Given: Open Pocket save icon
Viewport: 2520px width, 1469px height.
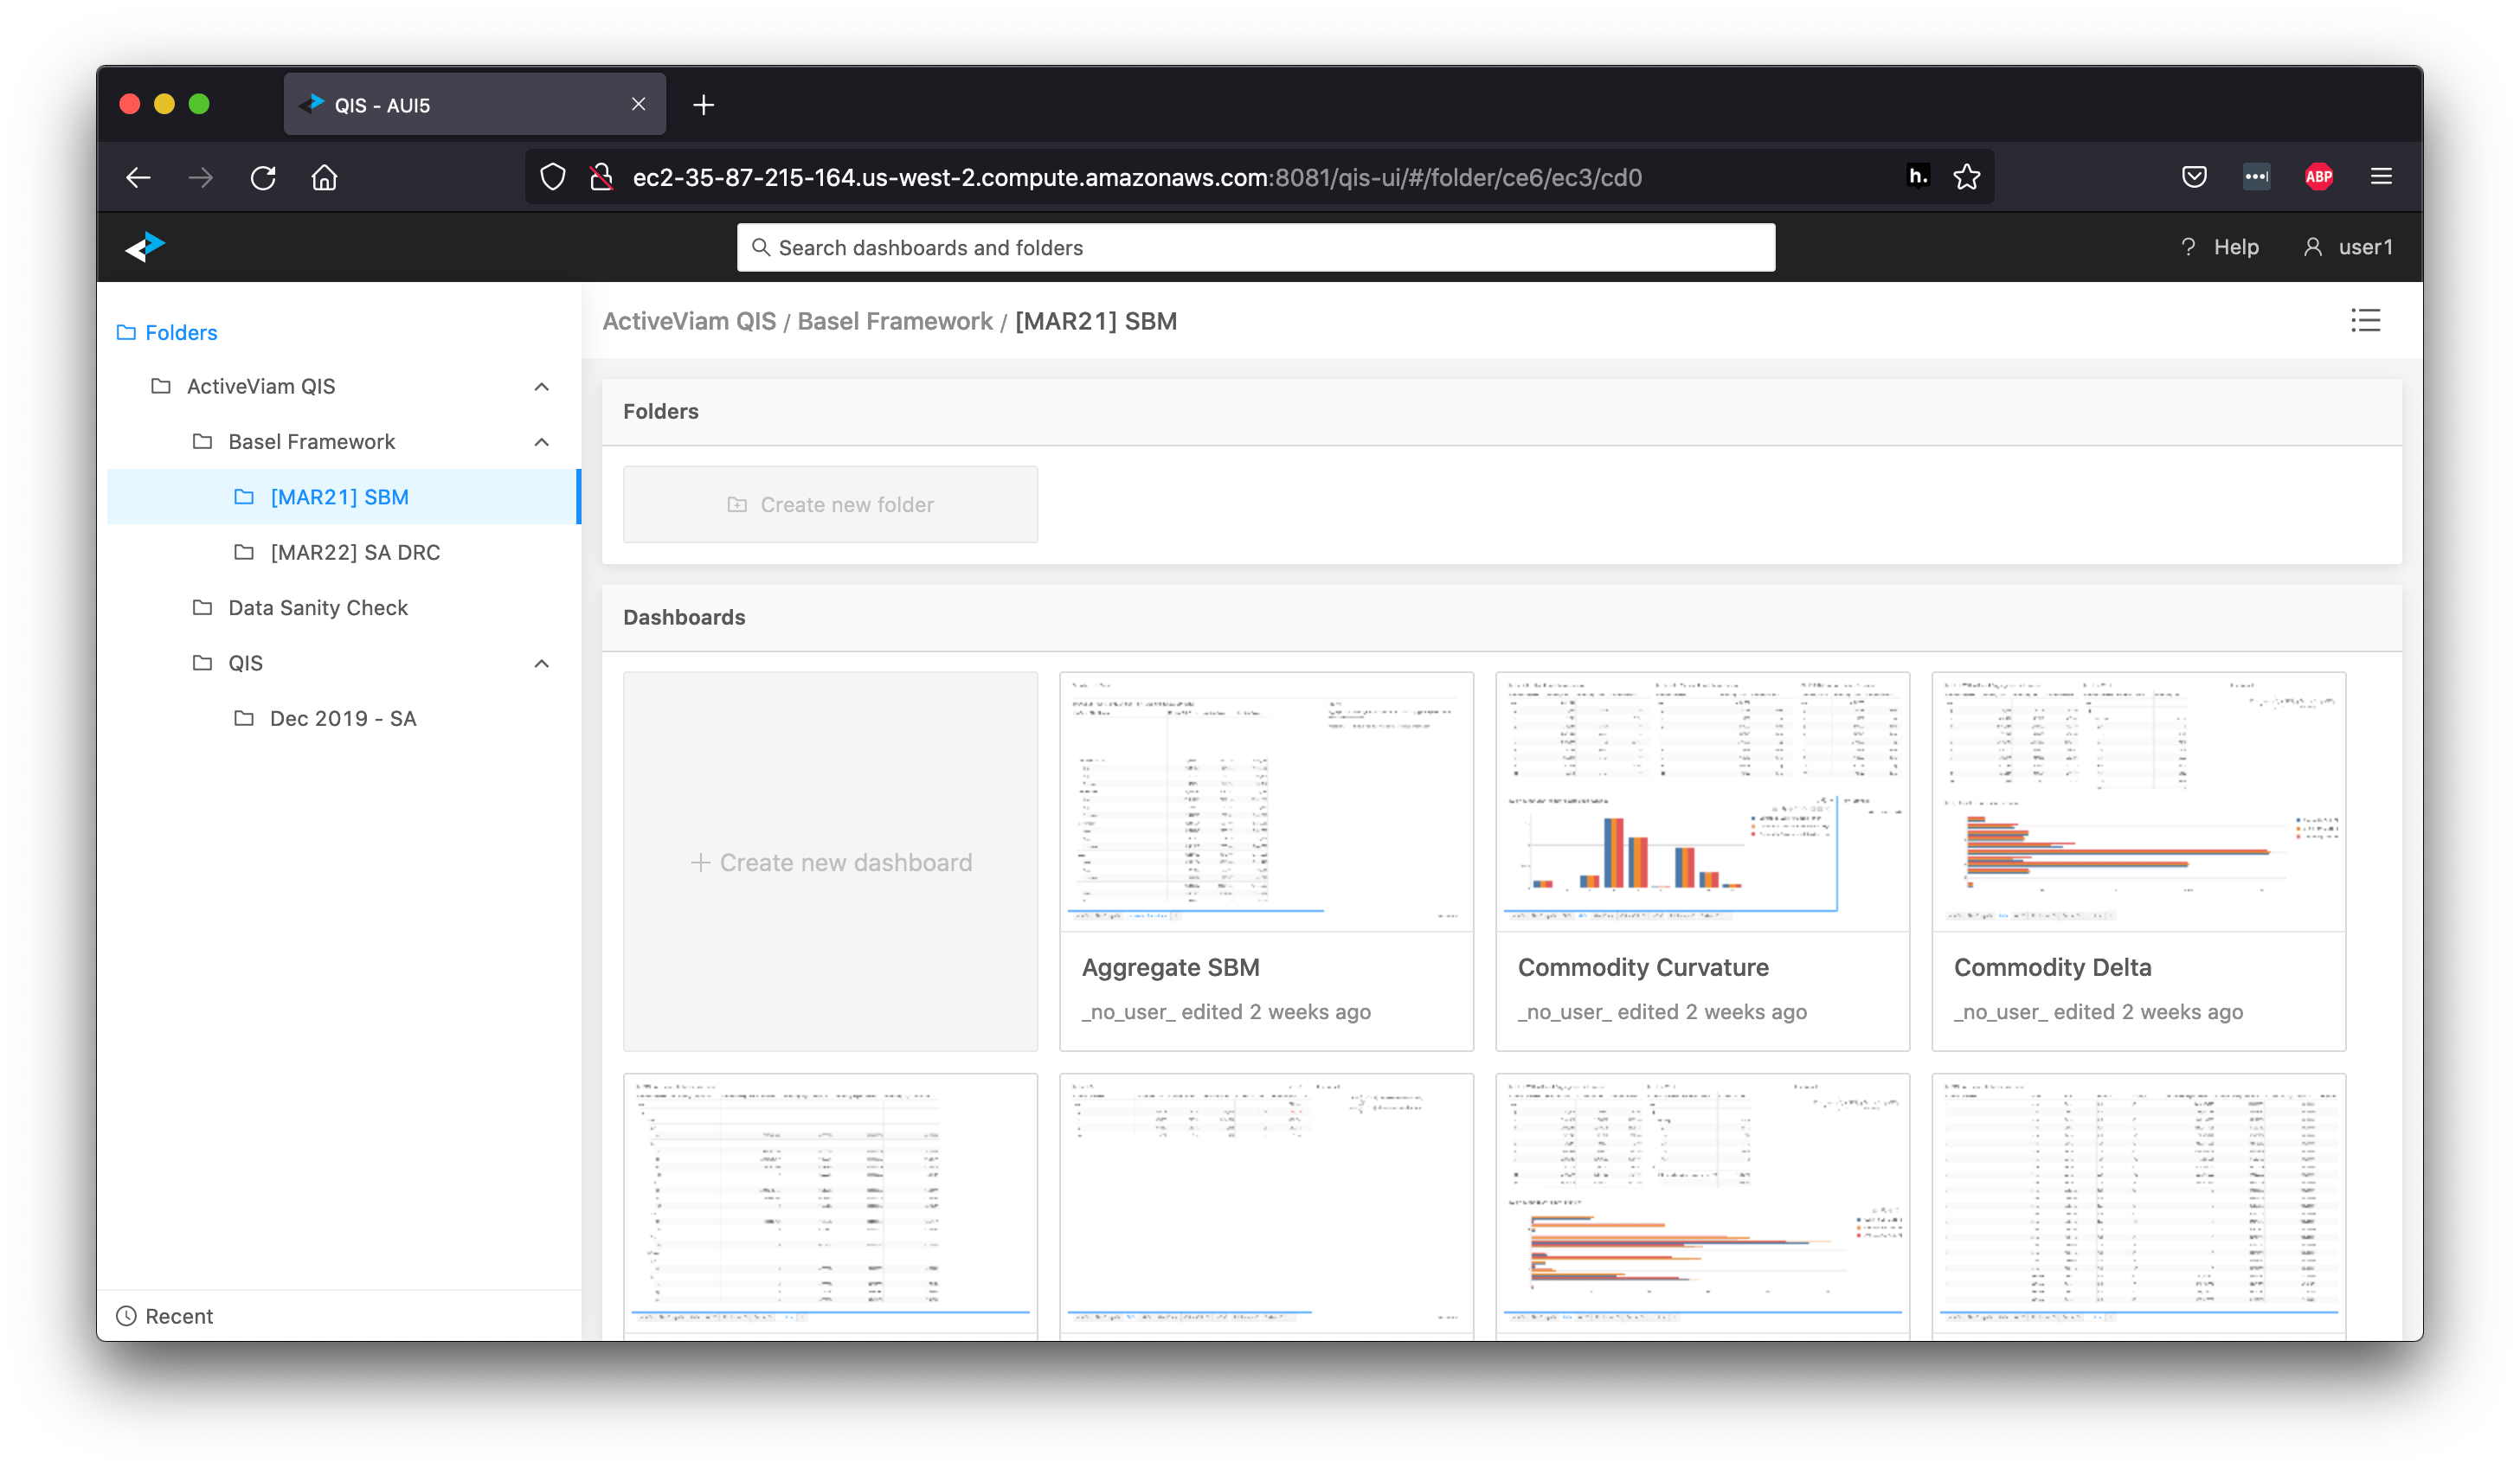Looking at the screenshot, I should click(x=2194, y=177).
